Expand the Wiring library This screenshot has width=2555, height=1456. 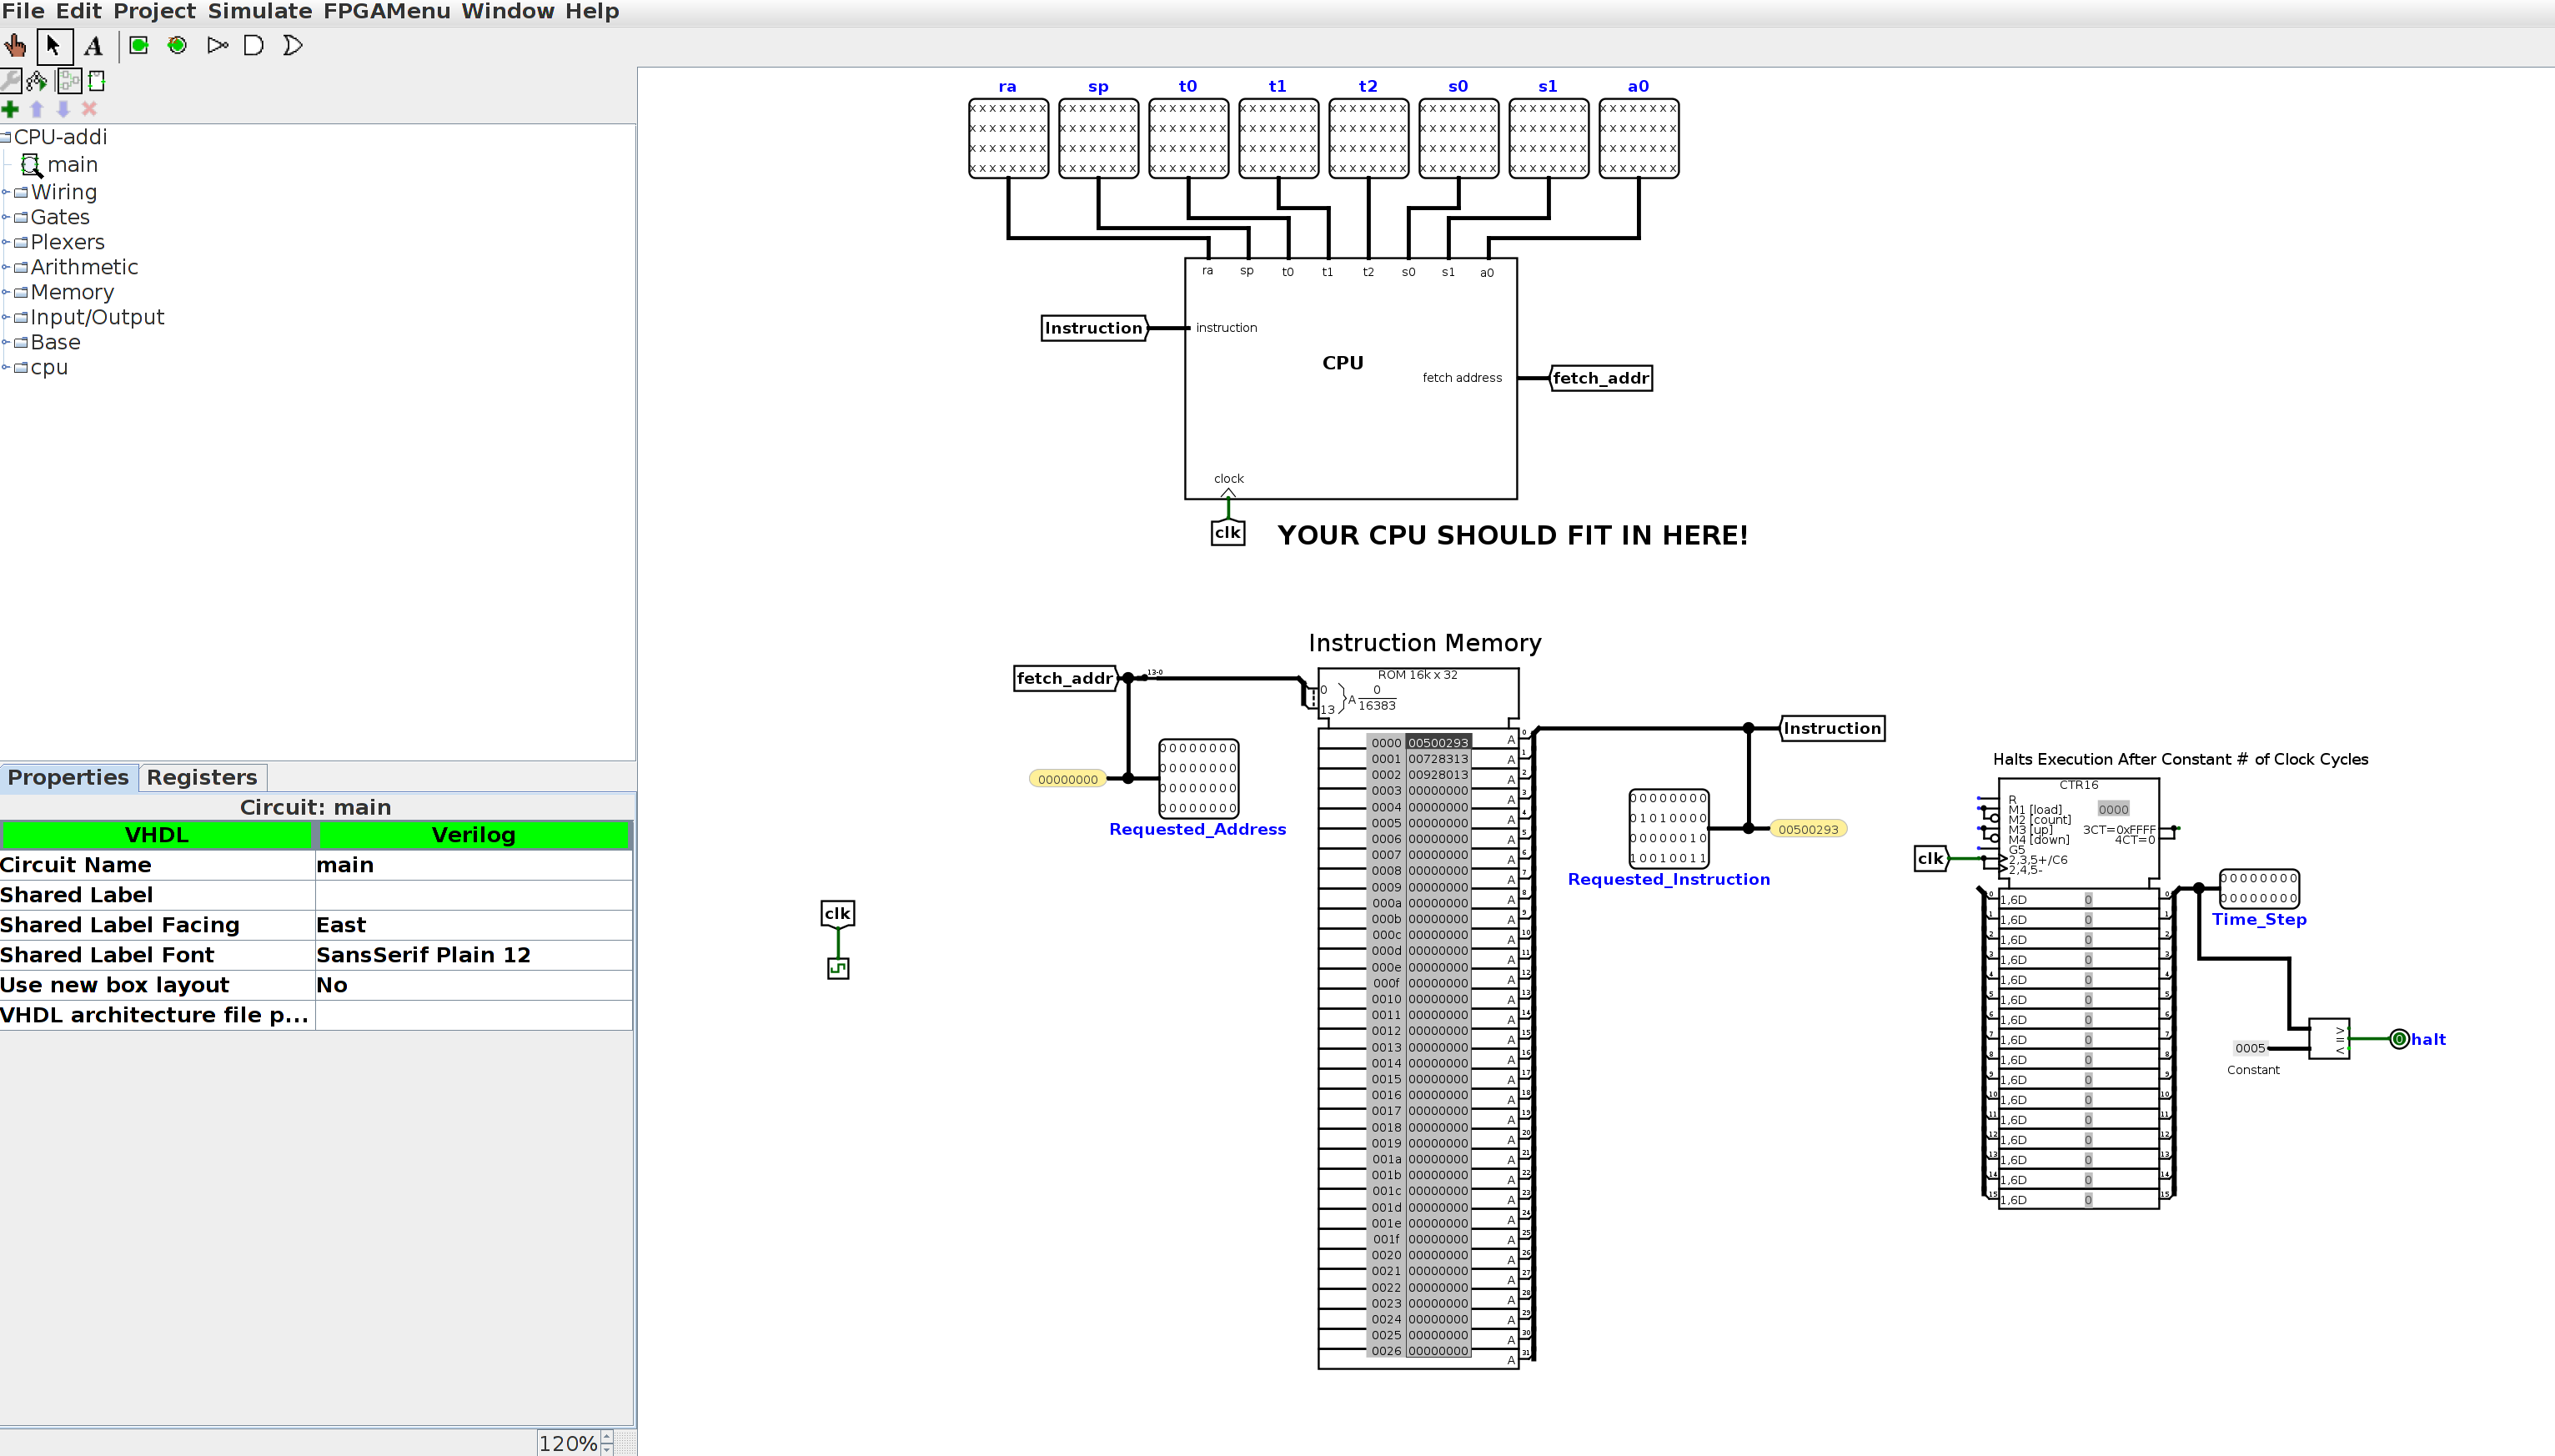(6, 192)
